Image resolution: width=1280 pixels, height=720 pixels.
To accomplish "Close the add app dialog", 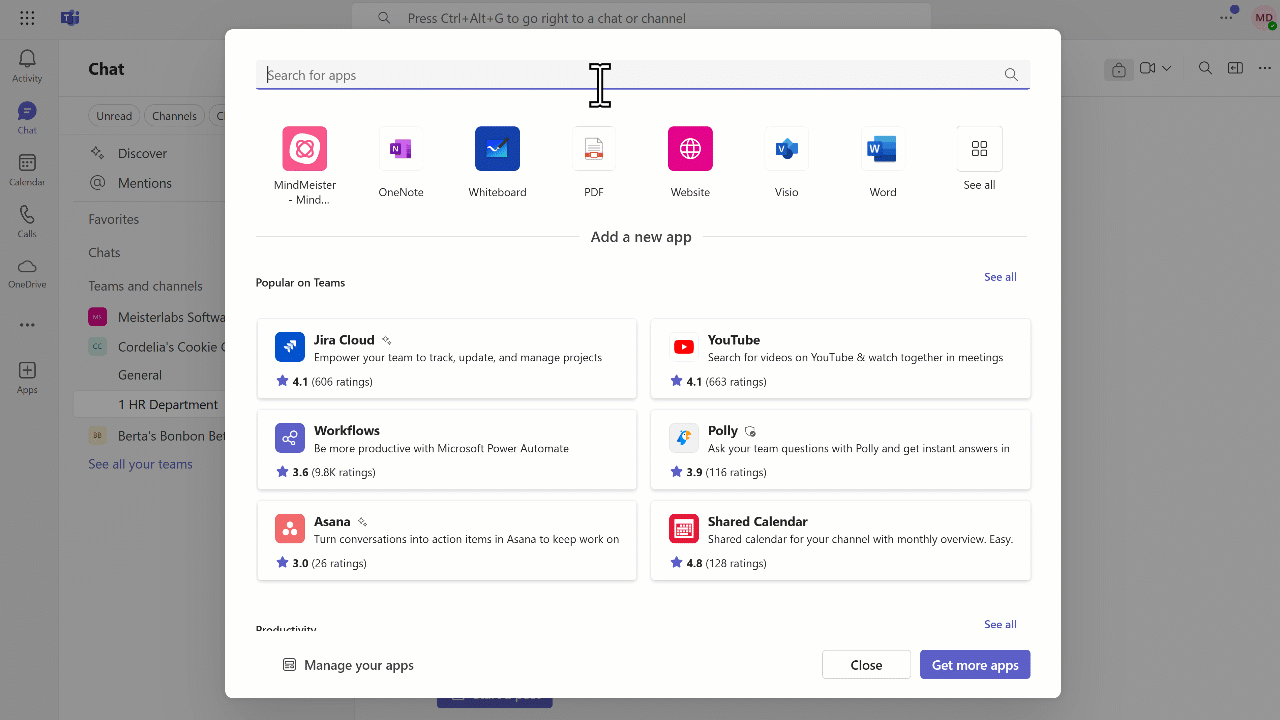I will [x=866, y=665].
